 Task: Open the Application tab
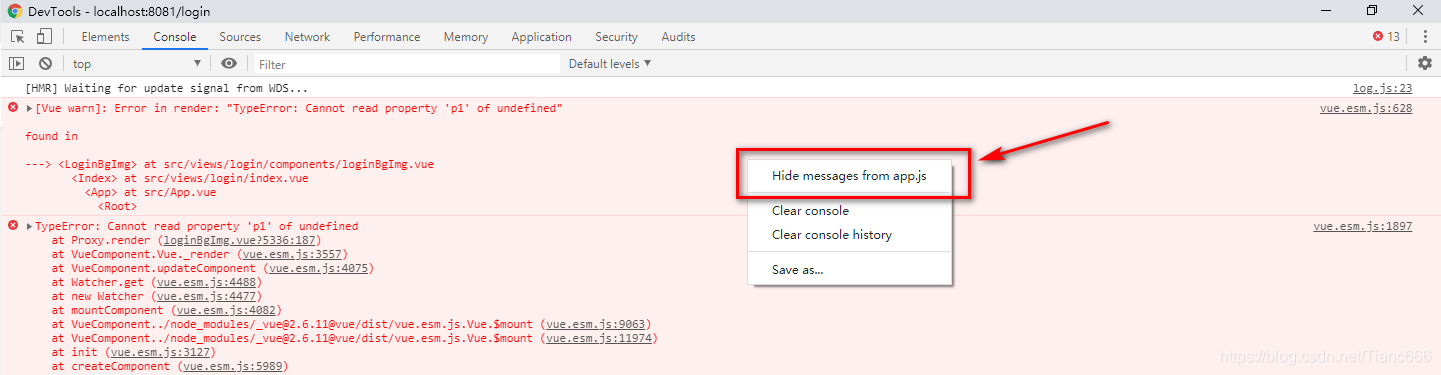pos(541,37)
